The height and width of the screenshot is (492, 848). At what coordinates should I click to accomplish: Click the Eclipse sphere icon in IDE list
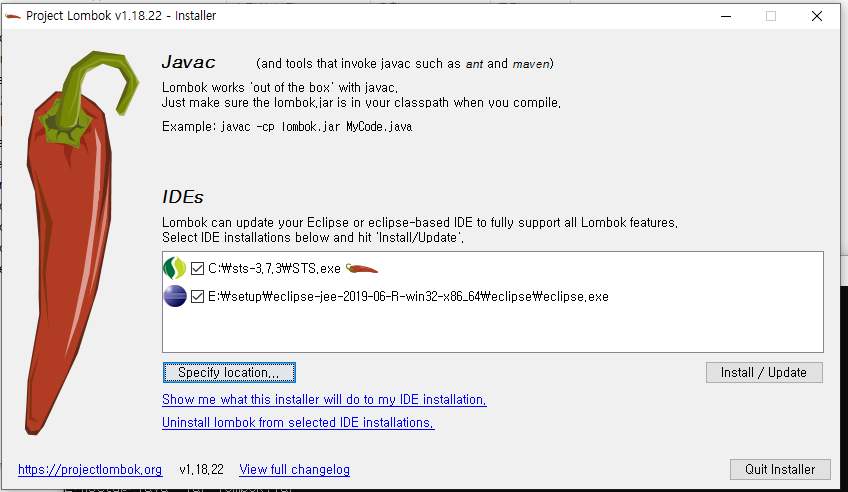[175, 296]
